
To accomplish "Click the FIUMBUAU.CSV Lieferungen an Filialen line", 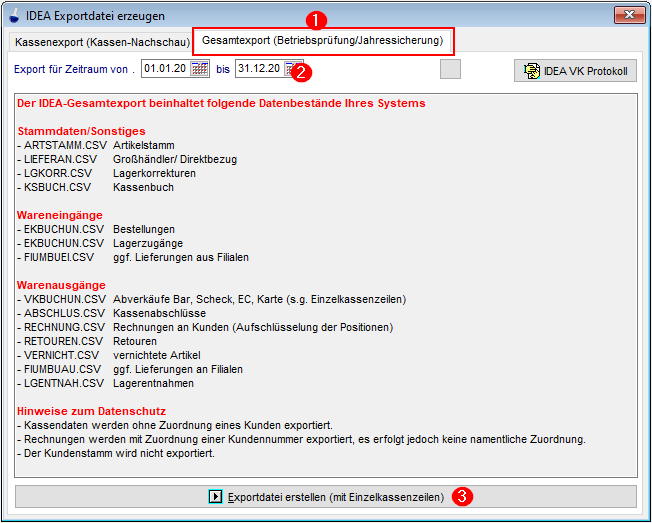I will click(x=130, y=369).
